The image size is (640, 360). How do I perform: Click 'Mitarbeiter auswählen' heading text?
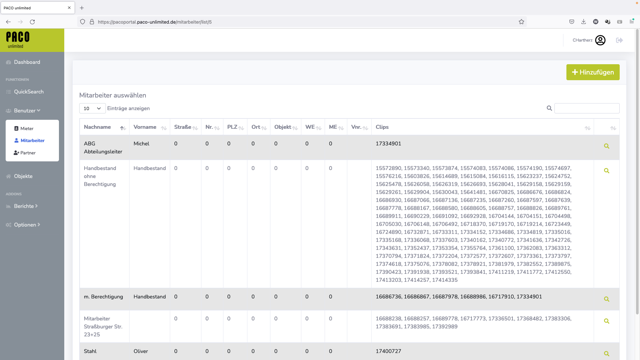113,95
